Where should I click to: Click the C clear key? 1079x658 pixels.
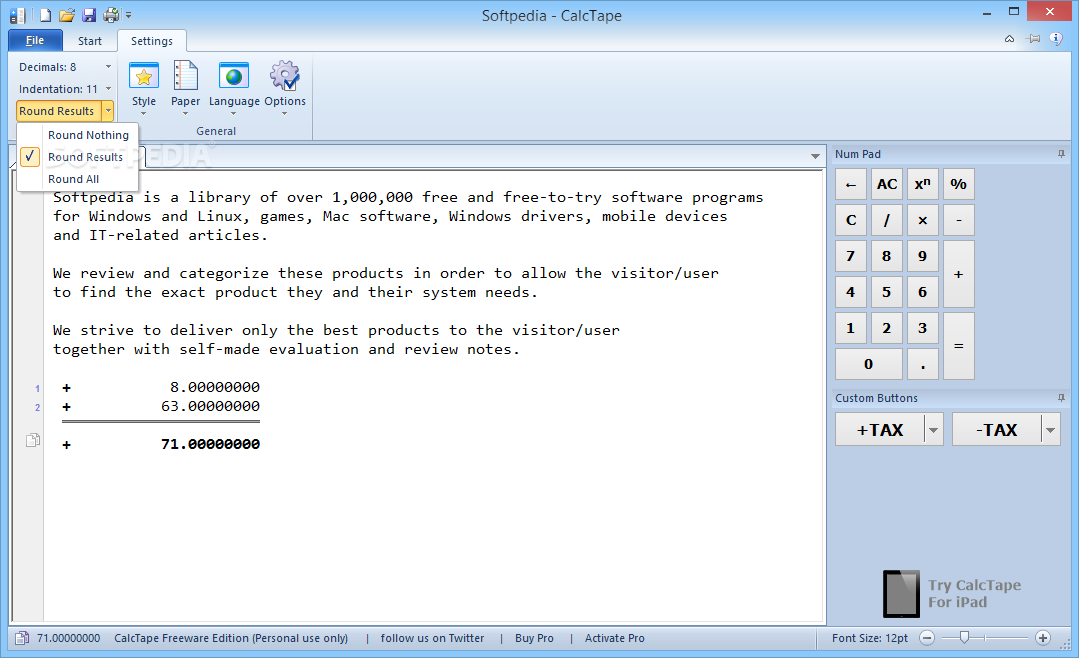[851, 220]
